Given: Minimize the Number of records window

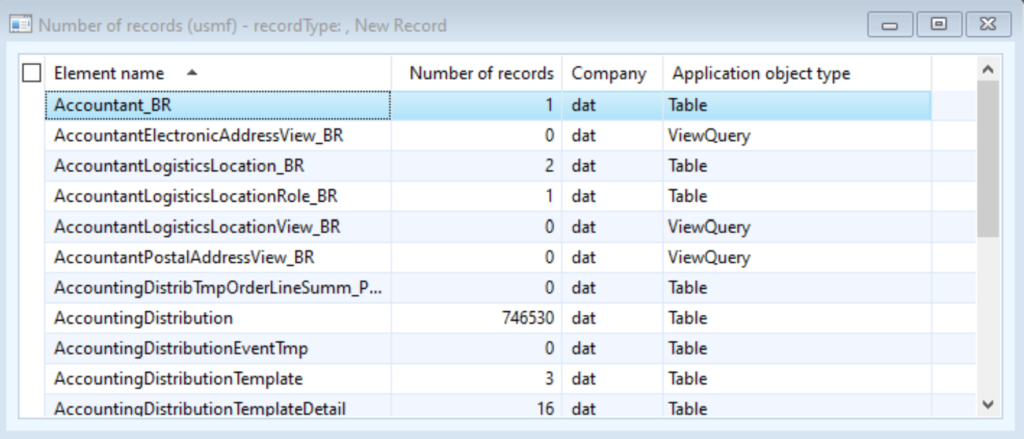Looking at the screenshot, I should [x=889, y=25].
